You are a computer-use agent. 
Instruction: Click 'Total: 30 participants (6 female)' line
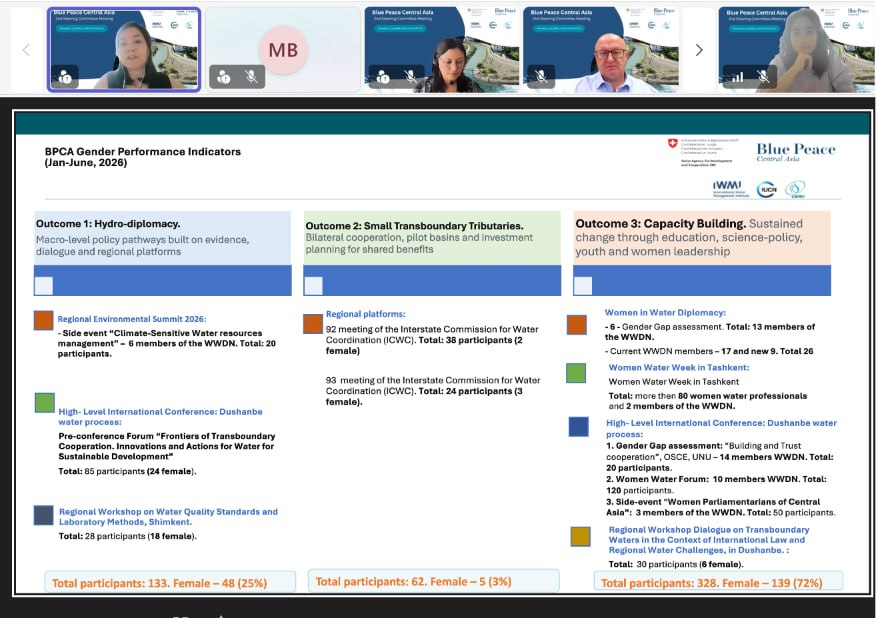(x=676, y=564)
